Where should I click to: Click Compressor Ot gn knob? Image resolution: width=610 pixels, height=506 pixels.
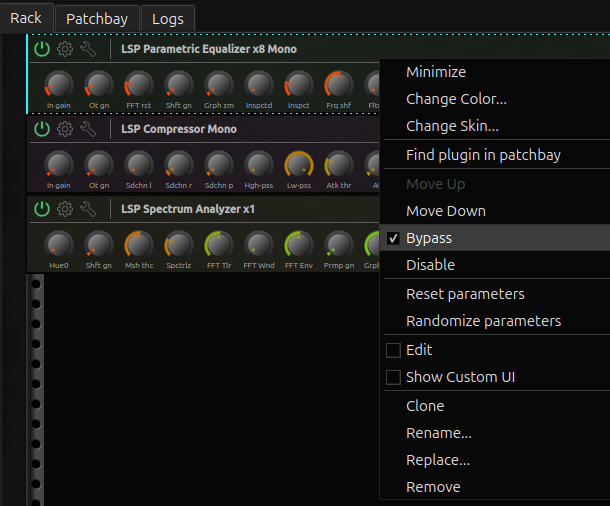(99, 165)
